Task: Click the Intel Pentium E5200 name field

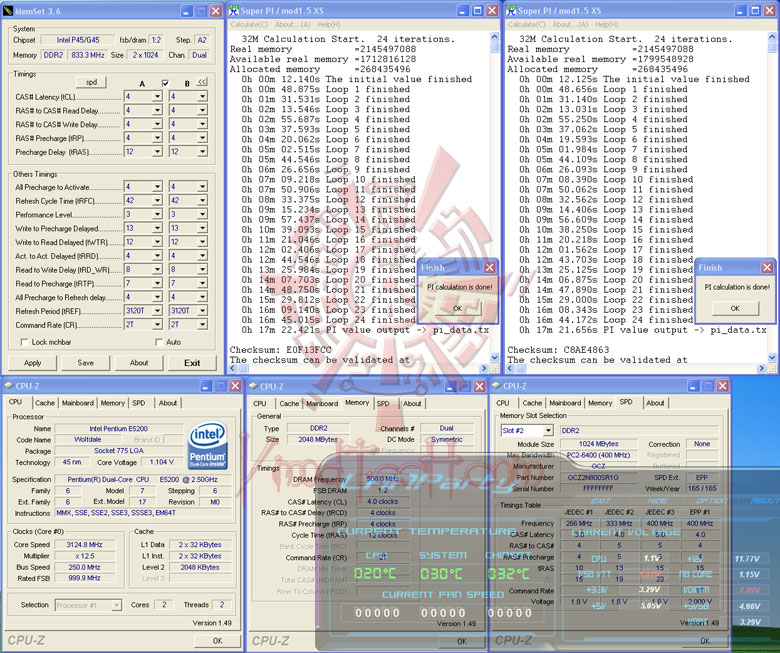Action: click(118, 428)
